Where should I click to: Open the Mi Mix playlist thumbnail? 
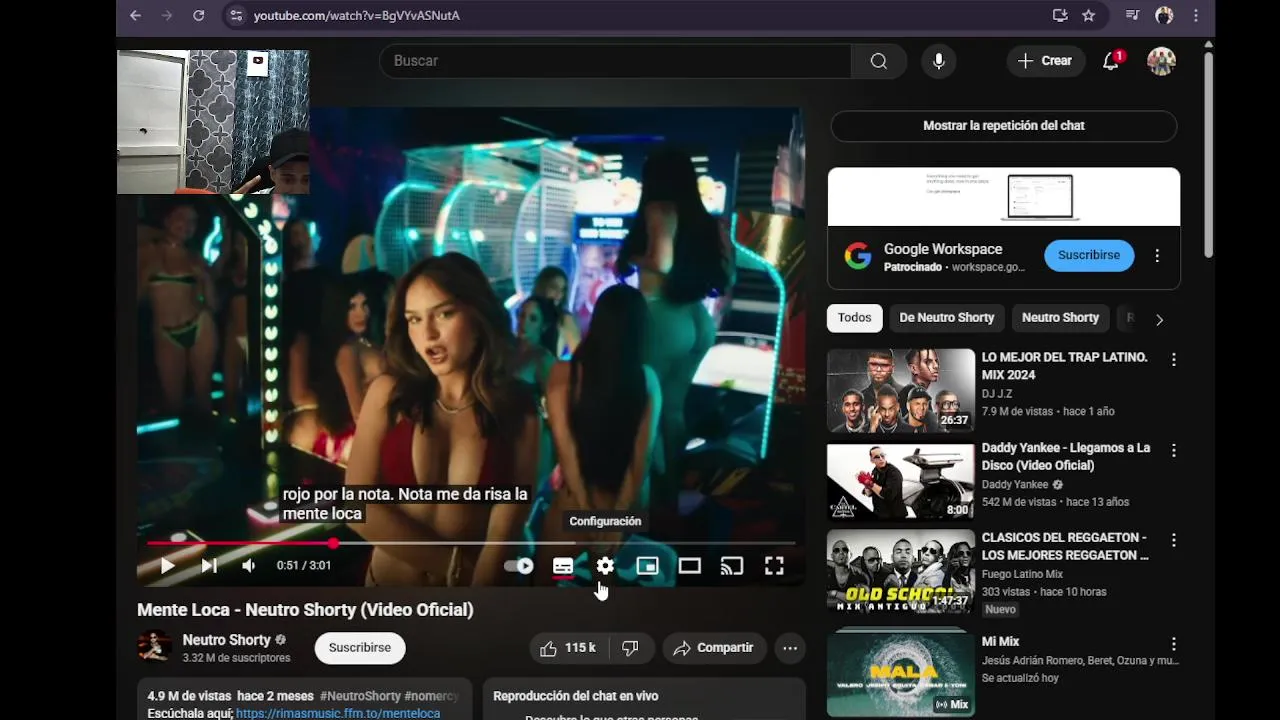click(x=900, y=672)
